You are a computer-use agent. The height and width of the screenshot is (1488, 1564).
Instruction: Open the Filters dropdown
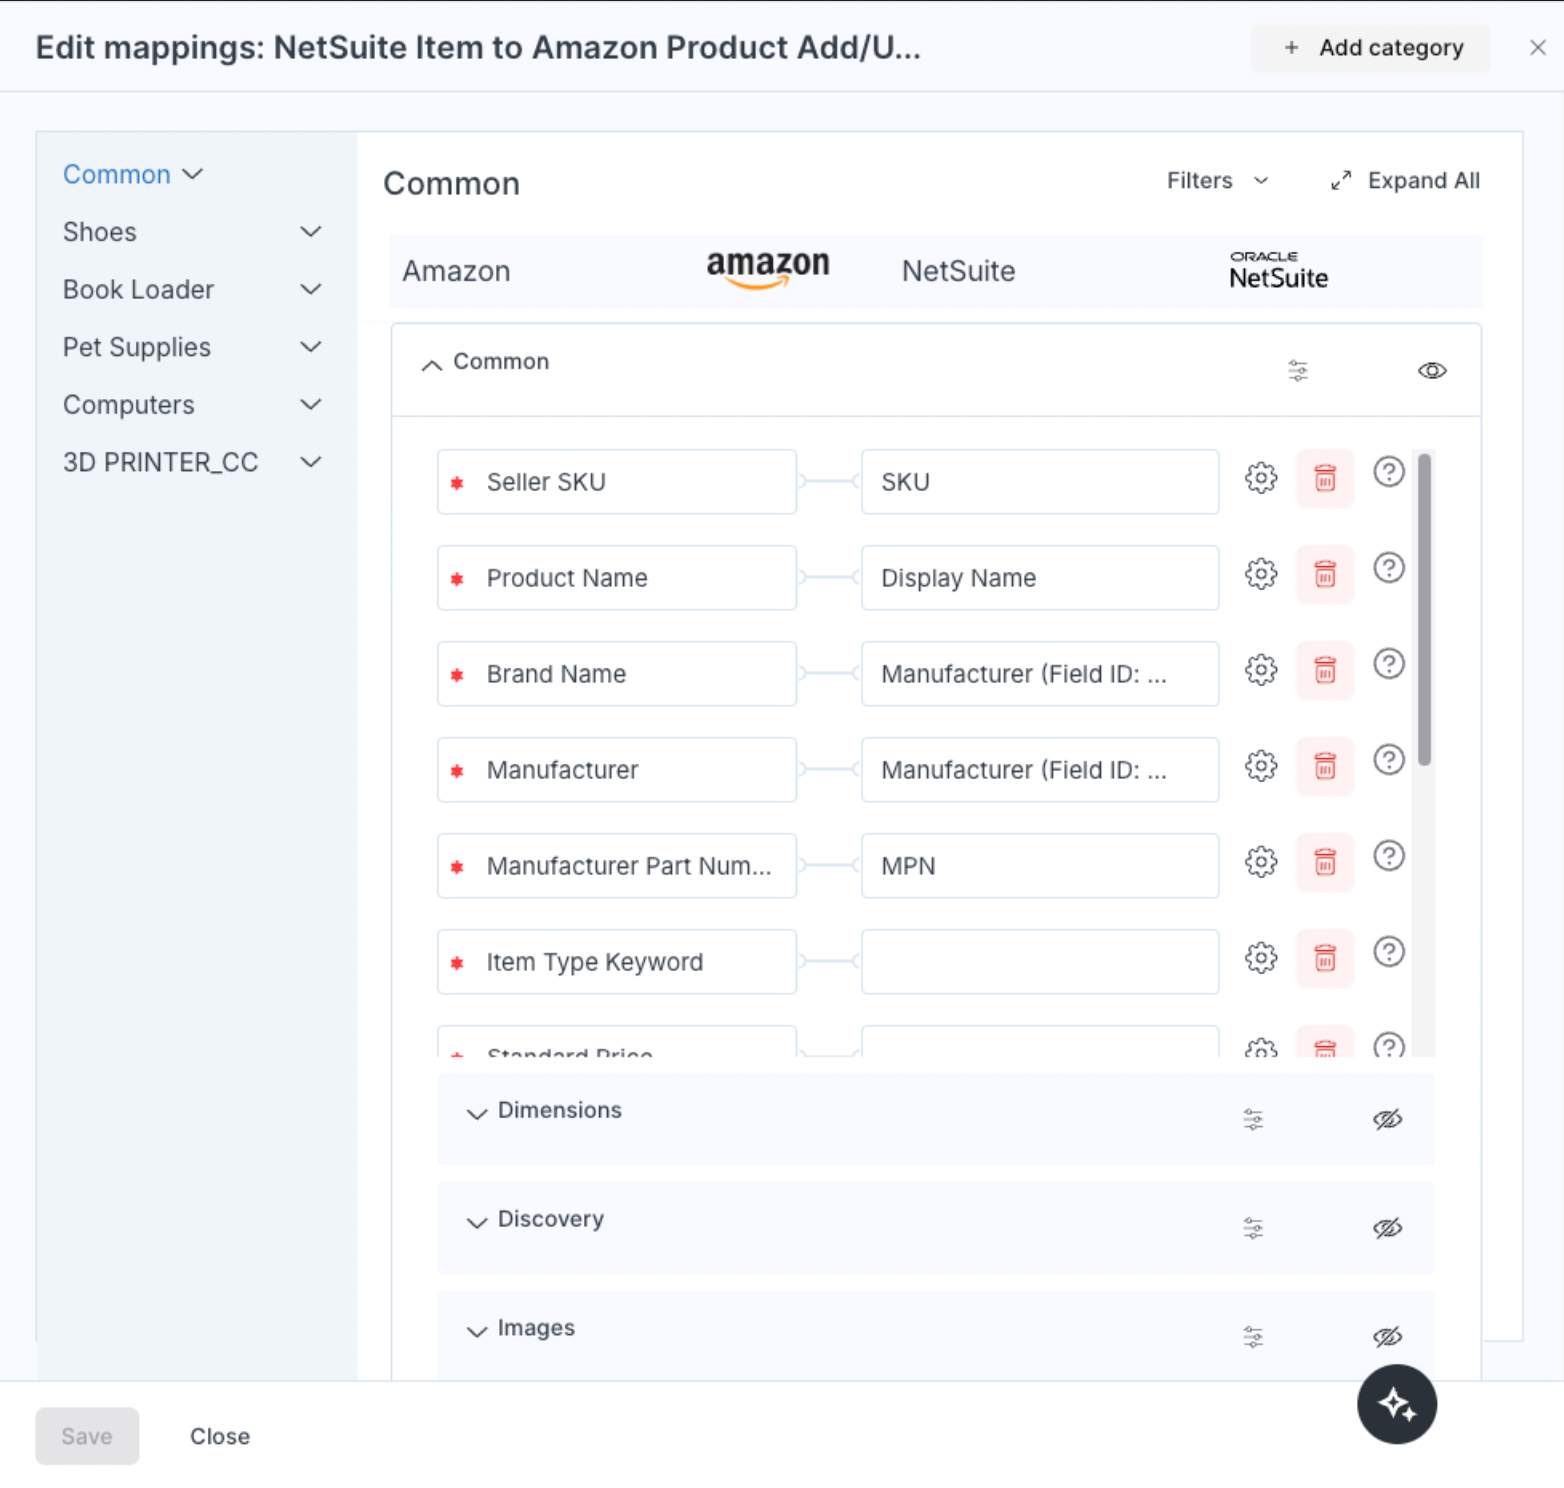coord(1217,181)
